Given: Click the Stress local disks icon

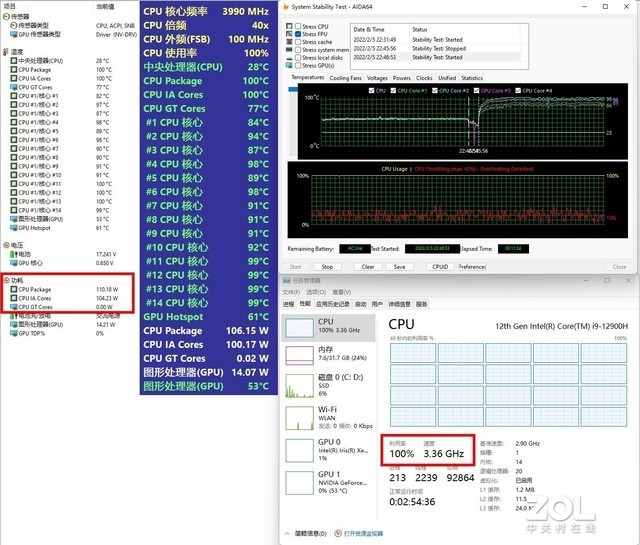Looking at the screenshot, I should pos(289,58).
